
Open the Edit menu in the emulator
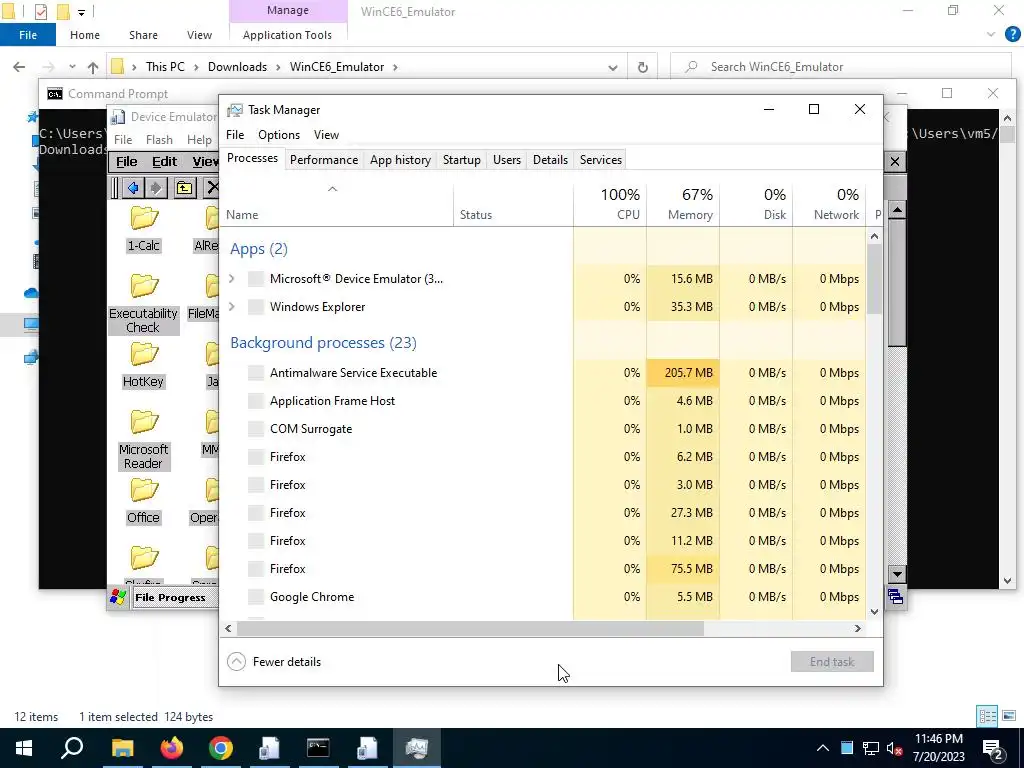tap(165, 161)
